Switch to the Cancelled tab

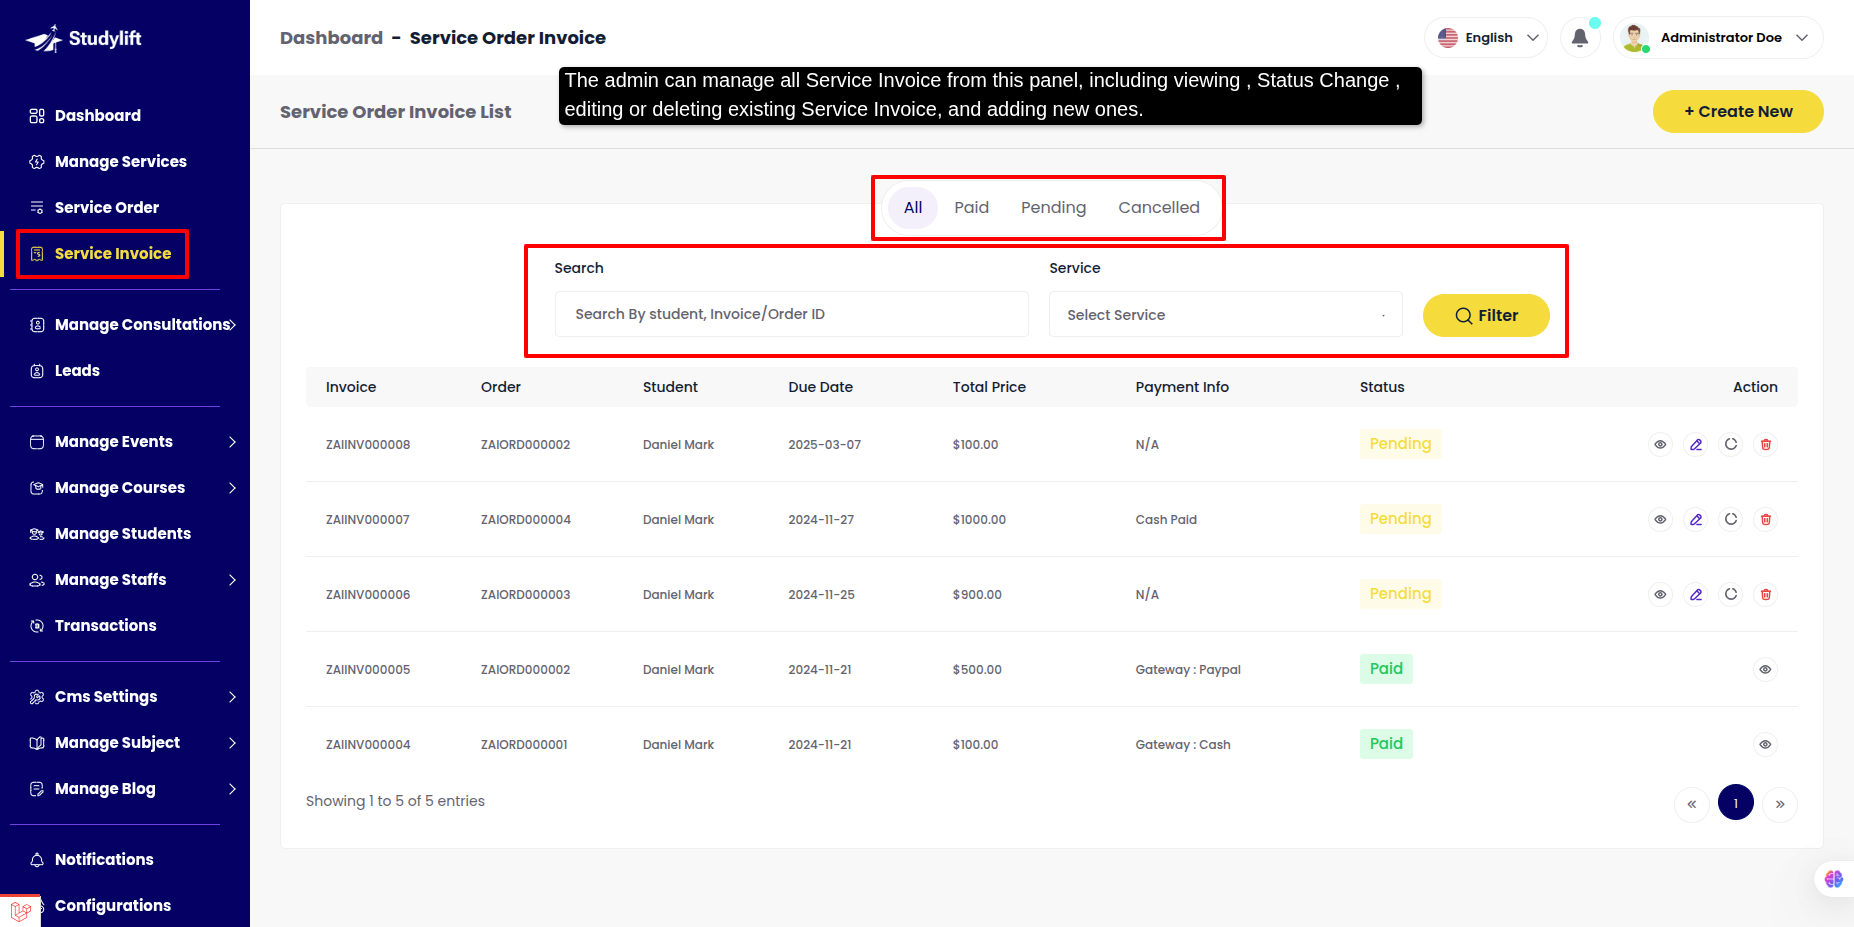coord(1159,208)
